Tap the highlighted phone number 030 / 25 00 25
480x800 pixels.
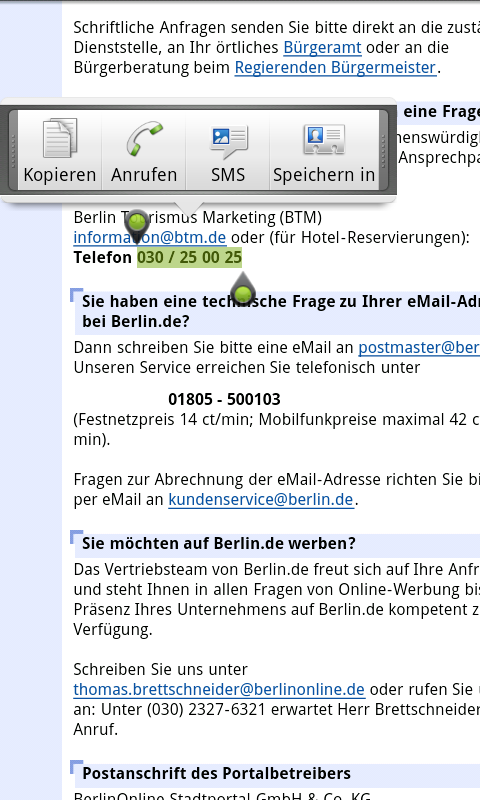189,257
